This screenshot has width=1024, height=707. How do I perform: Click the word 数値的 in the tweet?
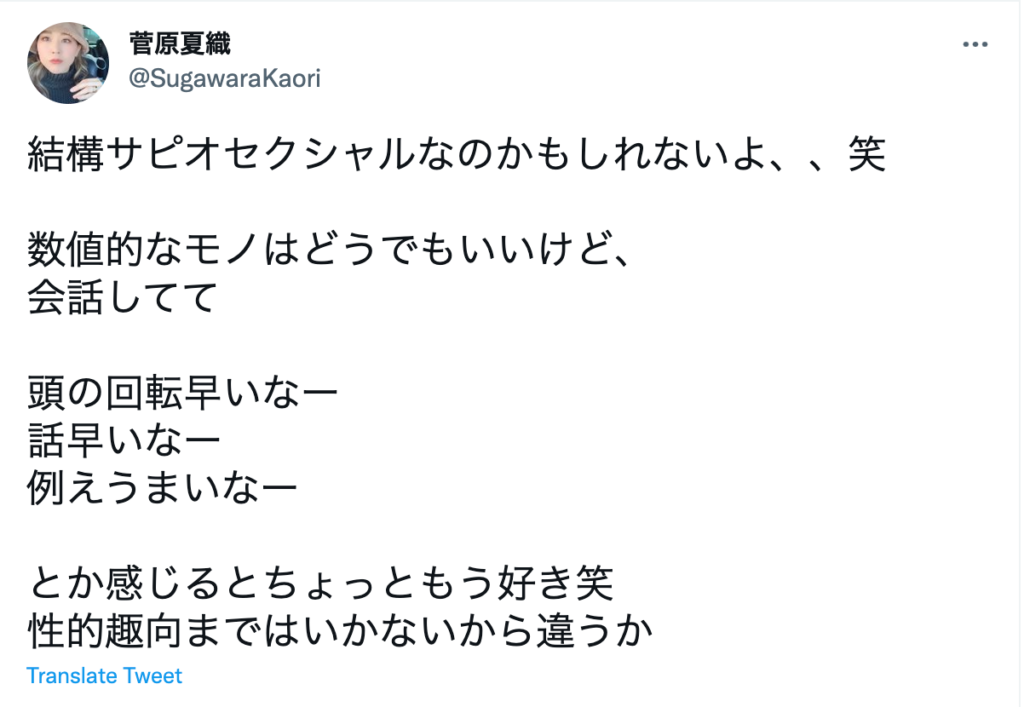click(x=85, y=249)
